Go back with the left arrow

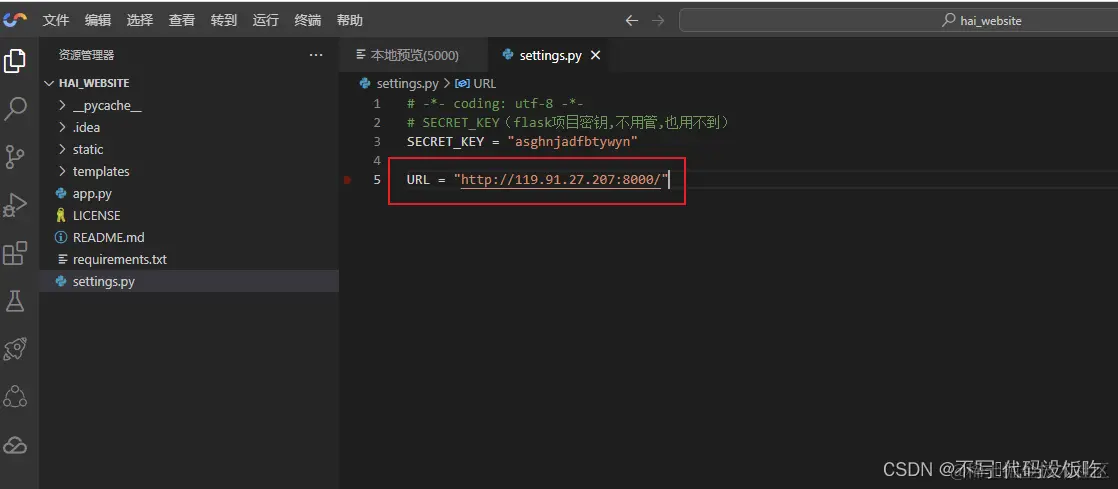[631, 21]
